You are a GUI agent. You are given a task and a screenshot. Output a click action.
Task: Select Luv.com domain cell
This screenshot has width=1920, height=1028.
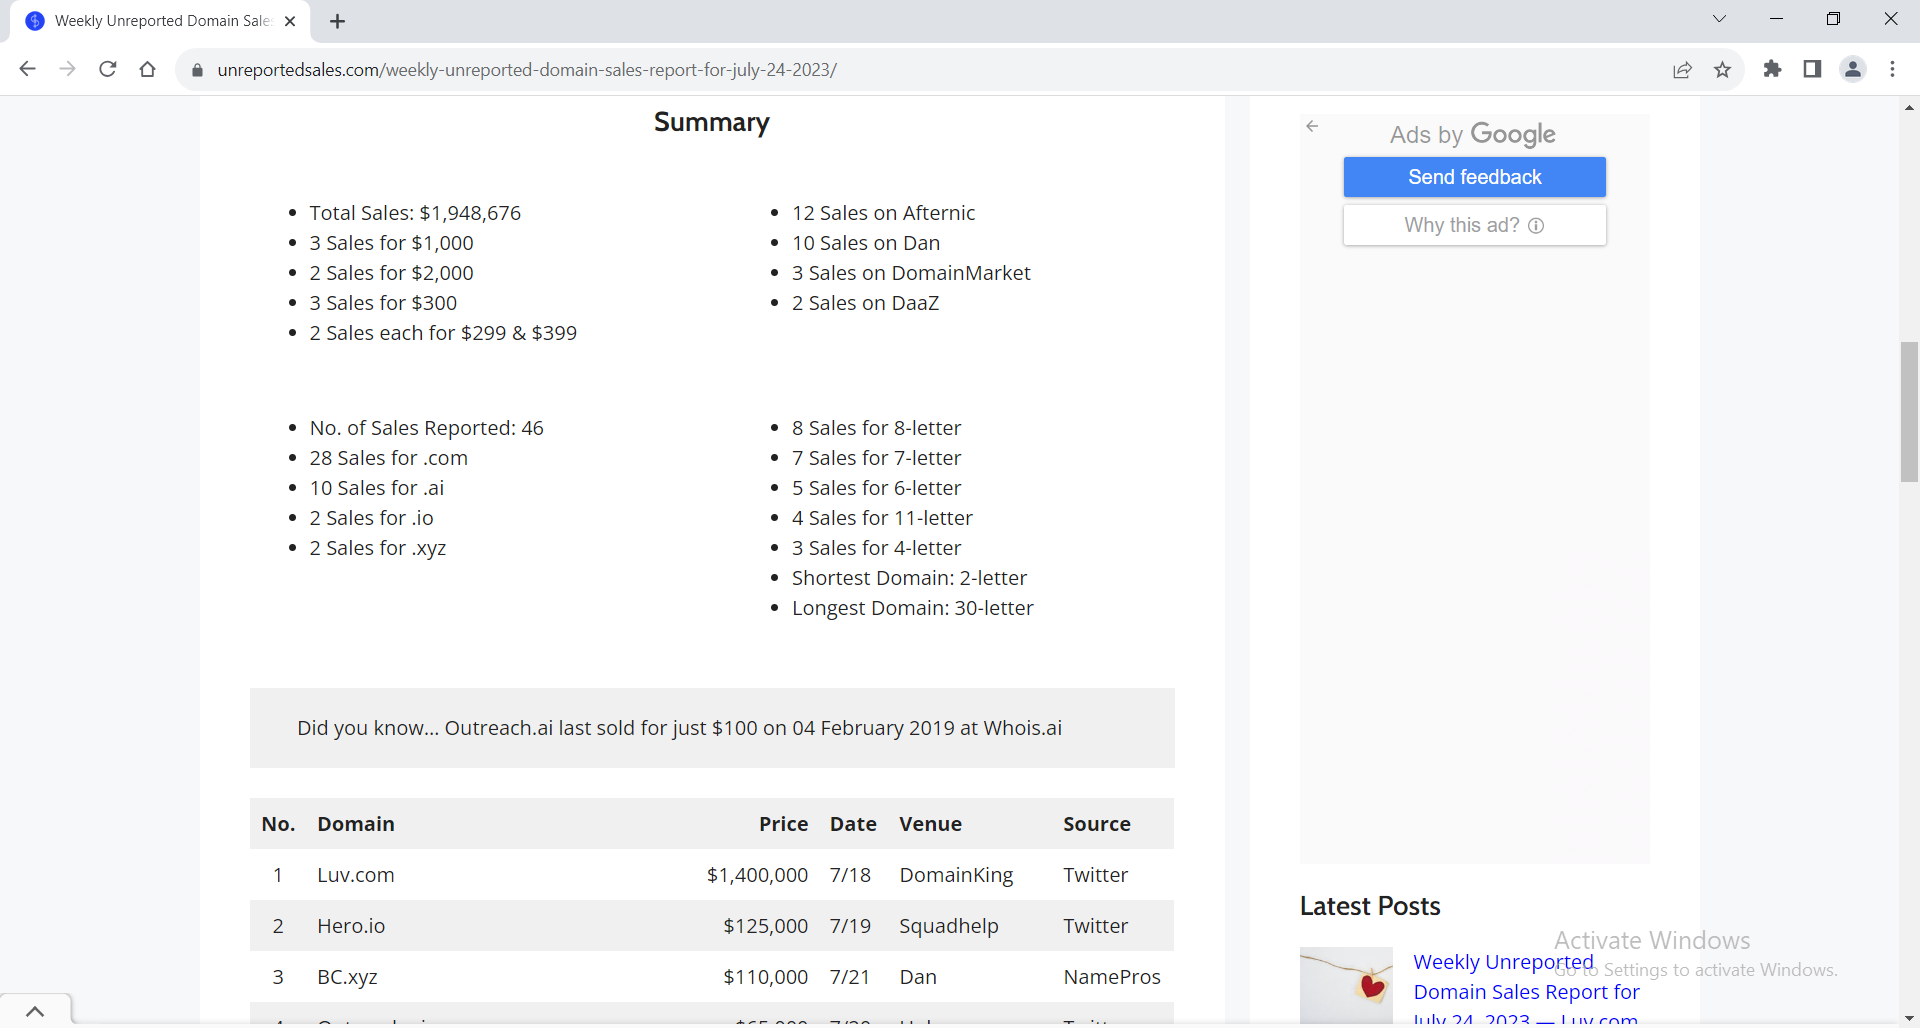click(x=356, y=875)
